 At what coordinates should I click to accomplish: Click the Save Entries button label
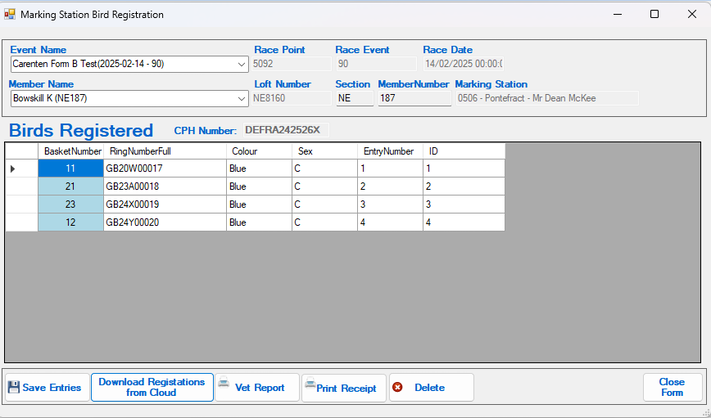pyautogui.click(x=52, y=388)
